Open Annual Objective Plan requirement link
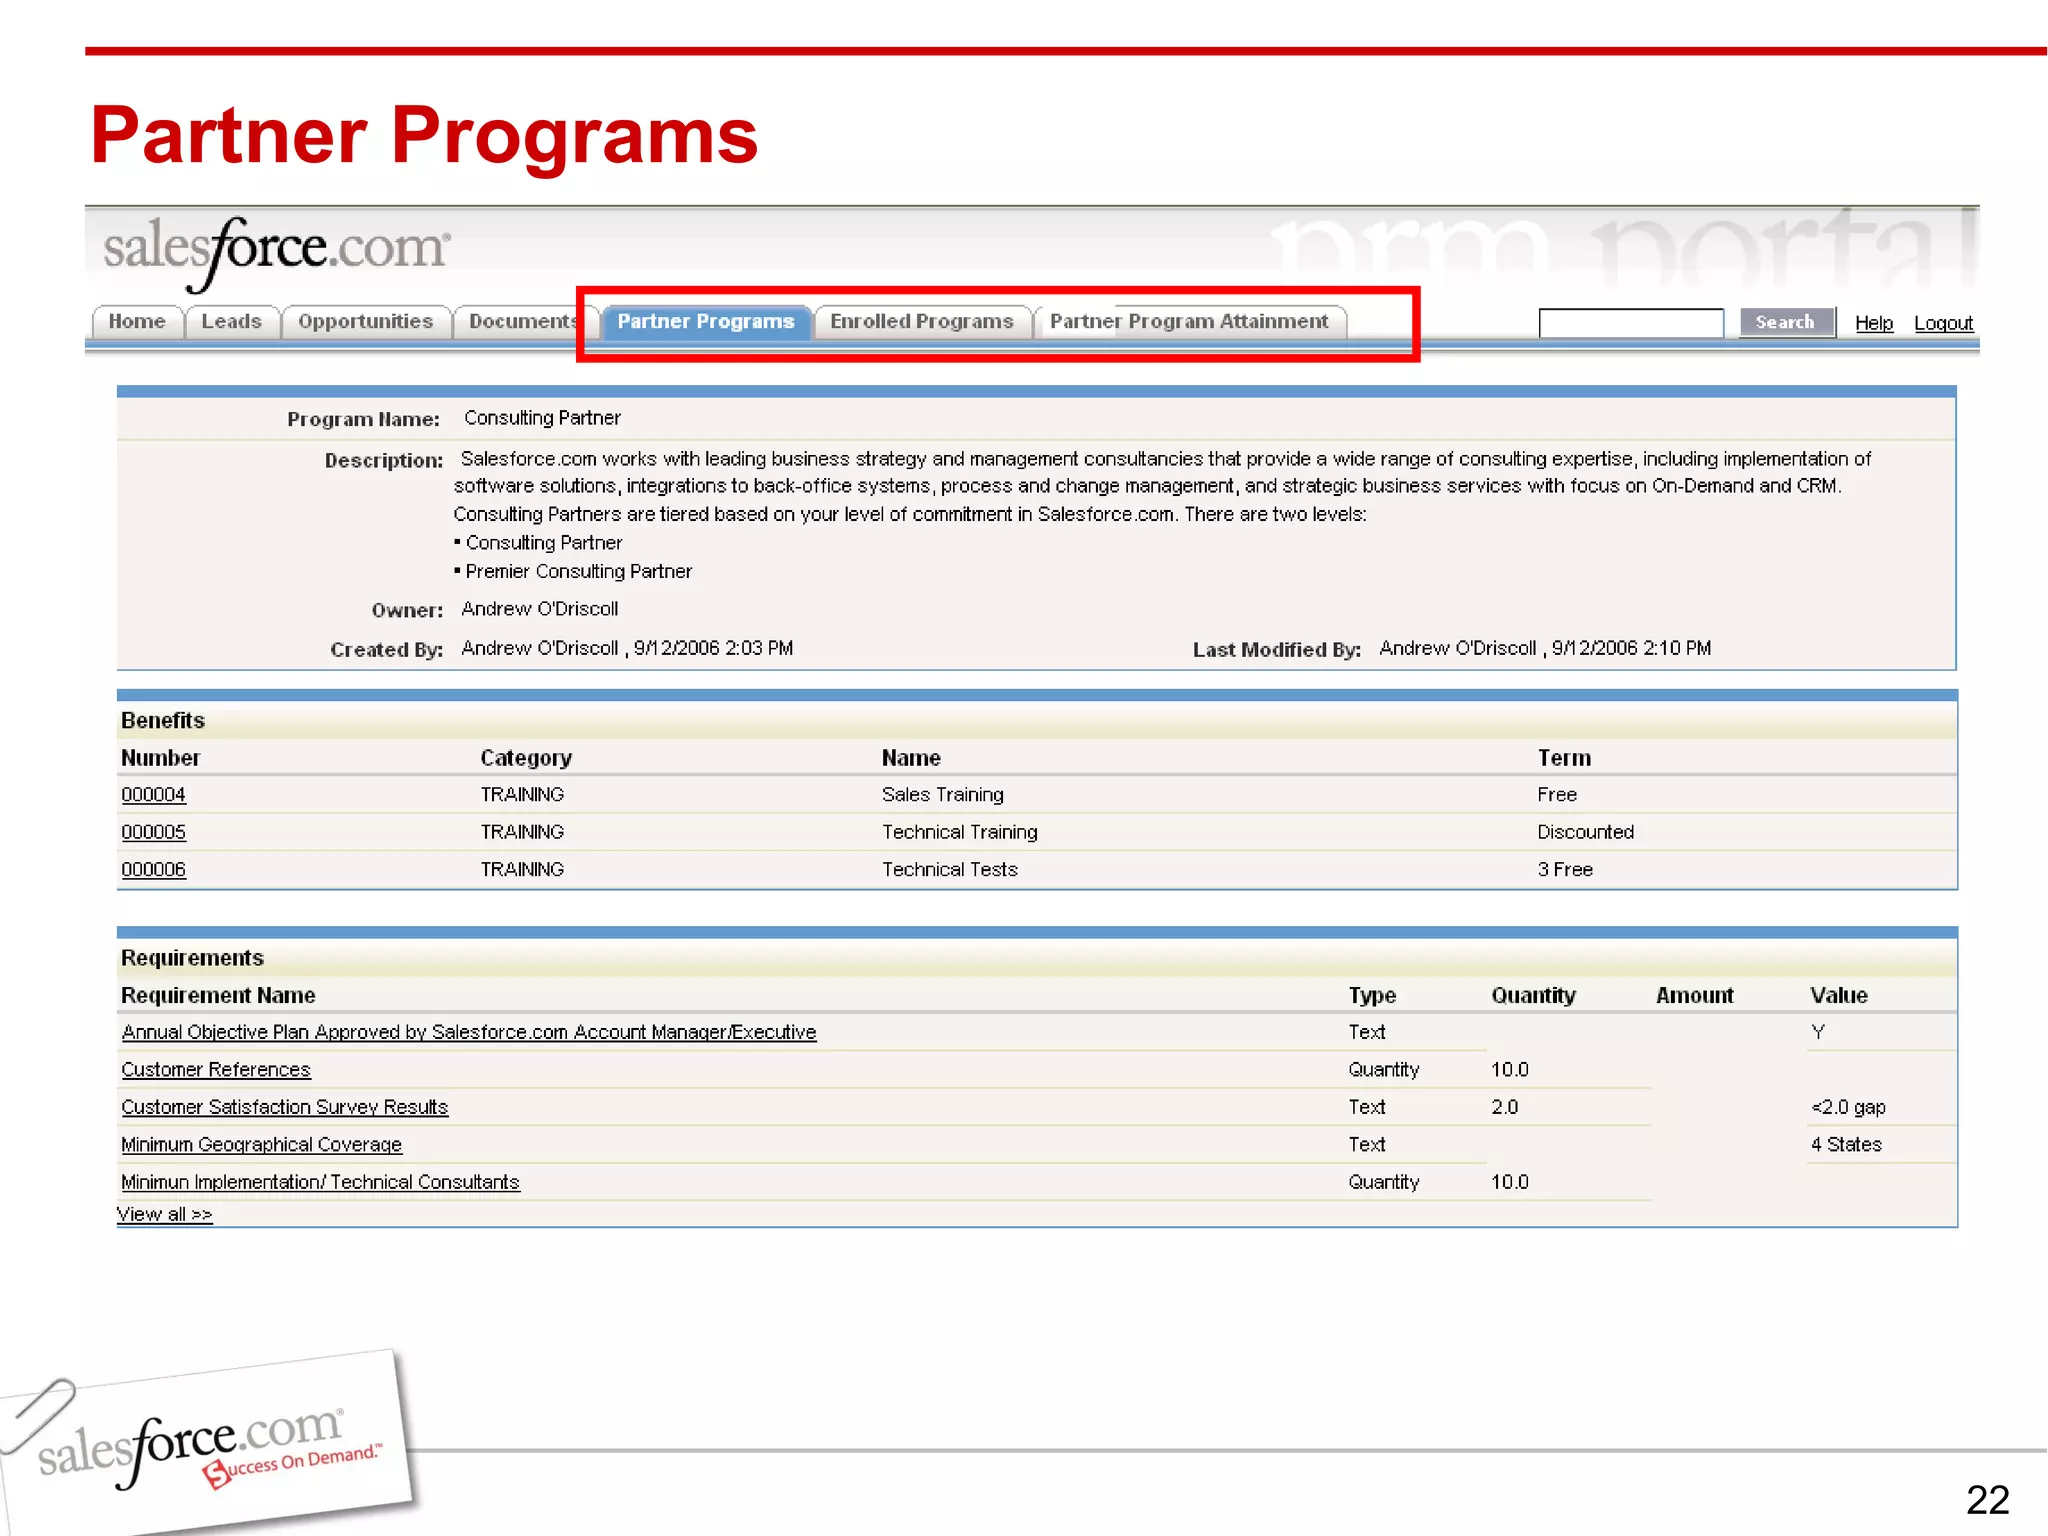The width and height of the screenshot is (2048, 1536). pos(469,1032)
